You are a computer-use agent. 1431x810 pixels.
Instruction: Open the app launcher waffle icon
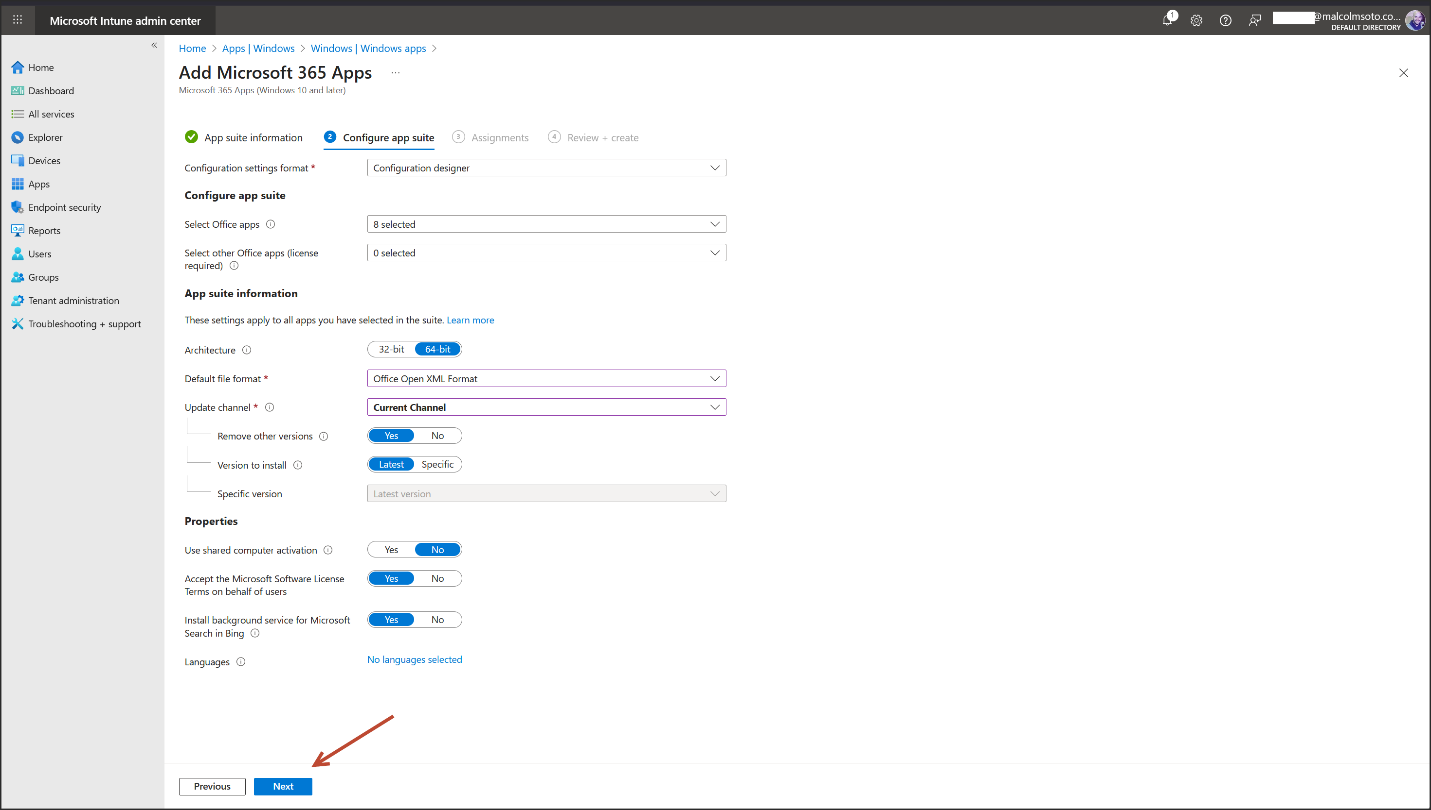(x=17, y=20)
